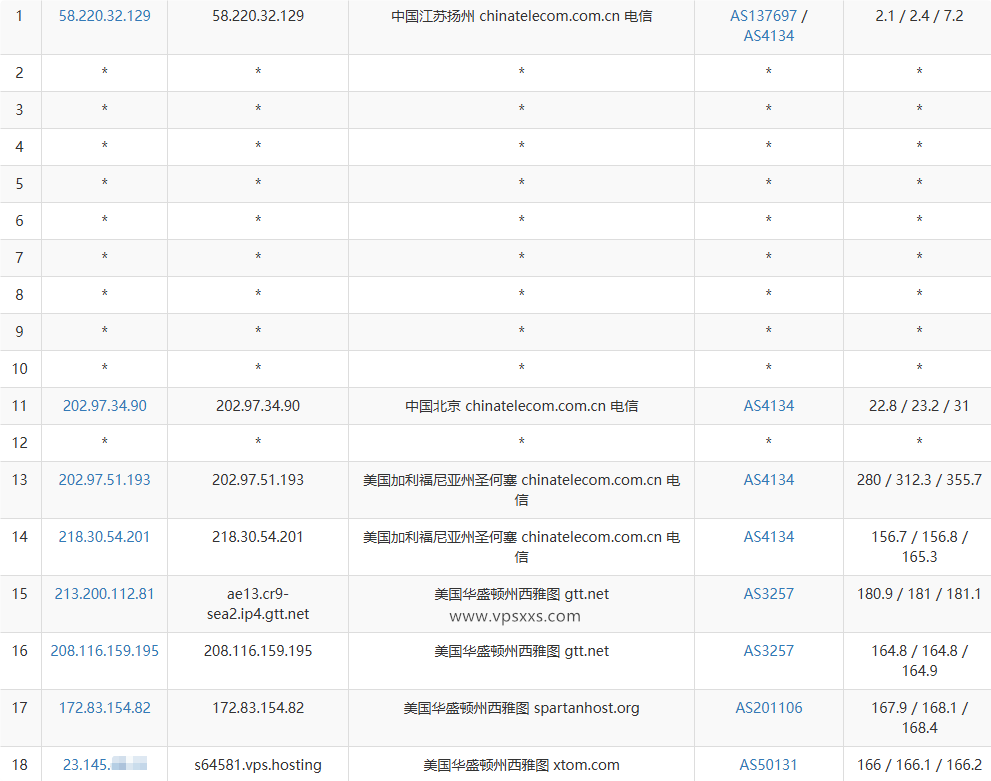Select the location text 美国华盛顿州西雅图 xtom.com
This screenshot has width=991, height=781.
pos(521,765)
